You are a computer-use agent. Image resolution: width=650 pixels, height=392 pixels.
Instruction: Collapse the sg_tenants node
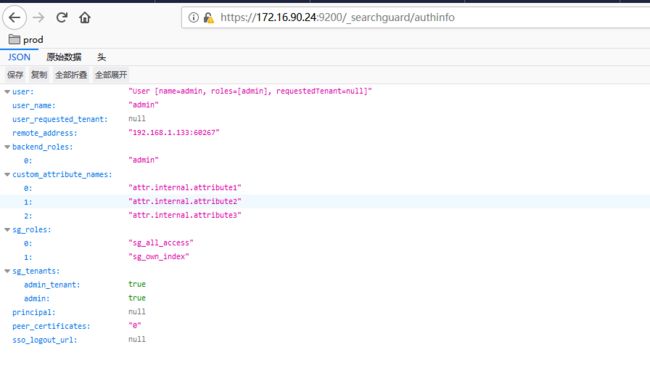pyautogui.click(x=7, y=271)
